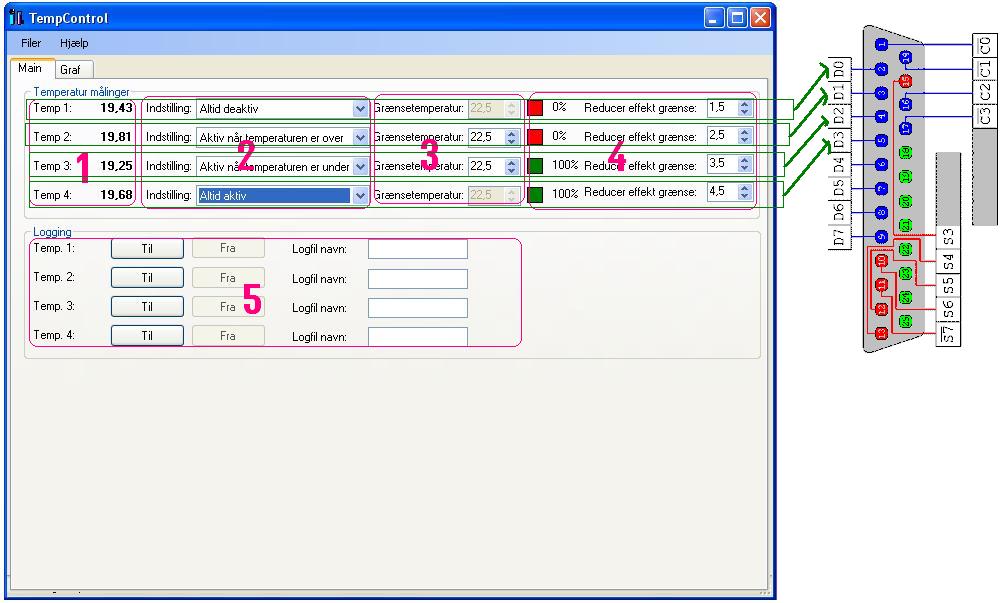Maximize the TempControl window
The image size is (1004, 603).
(x=737, y=17)
